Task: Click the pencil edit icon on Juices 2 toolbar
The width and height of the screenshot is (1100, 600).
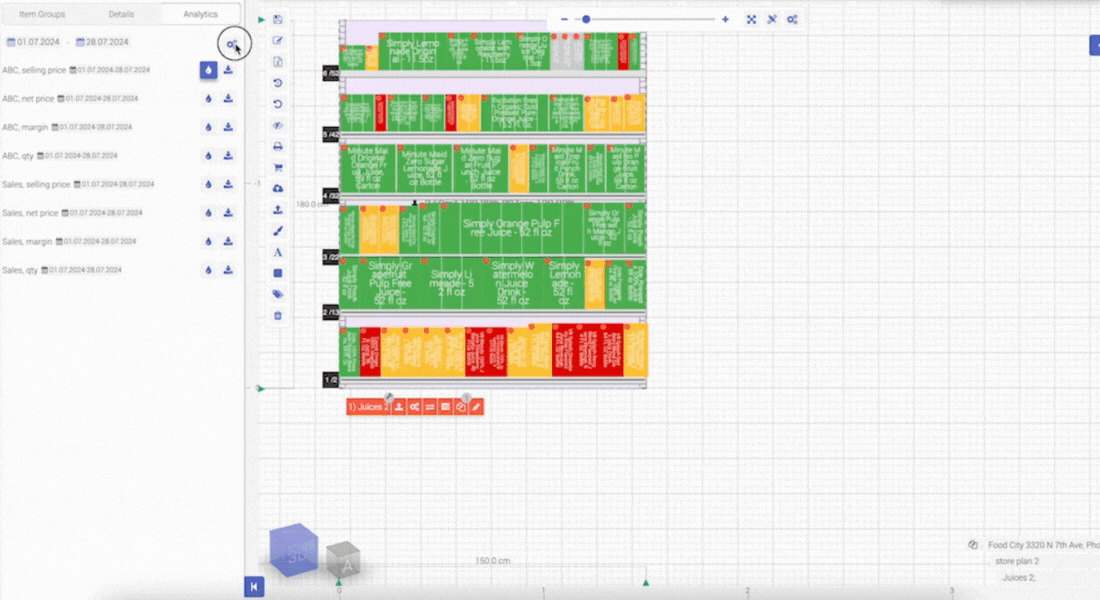Action: click(x=476, y=407)
